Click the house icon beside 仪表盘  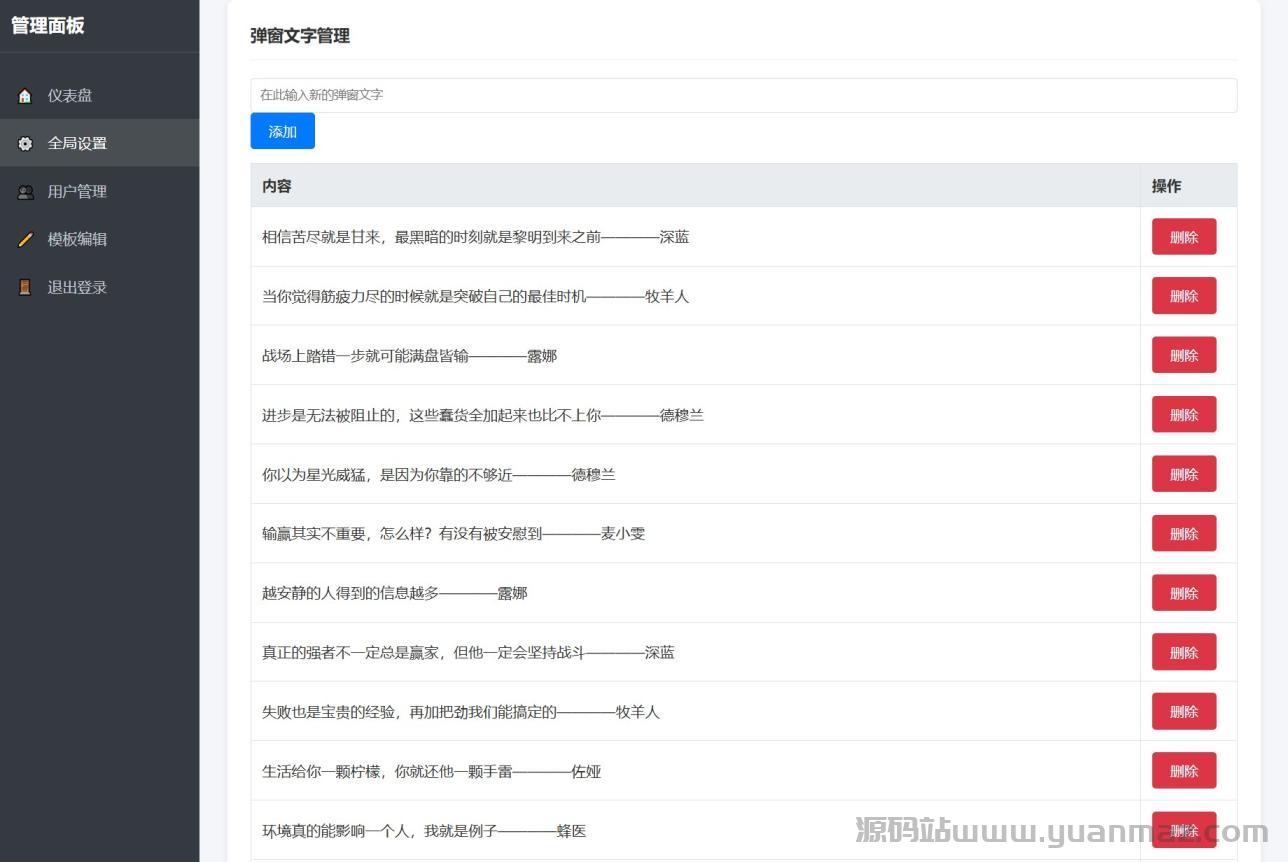(x=25, y=96)
